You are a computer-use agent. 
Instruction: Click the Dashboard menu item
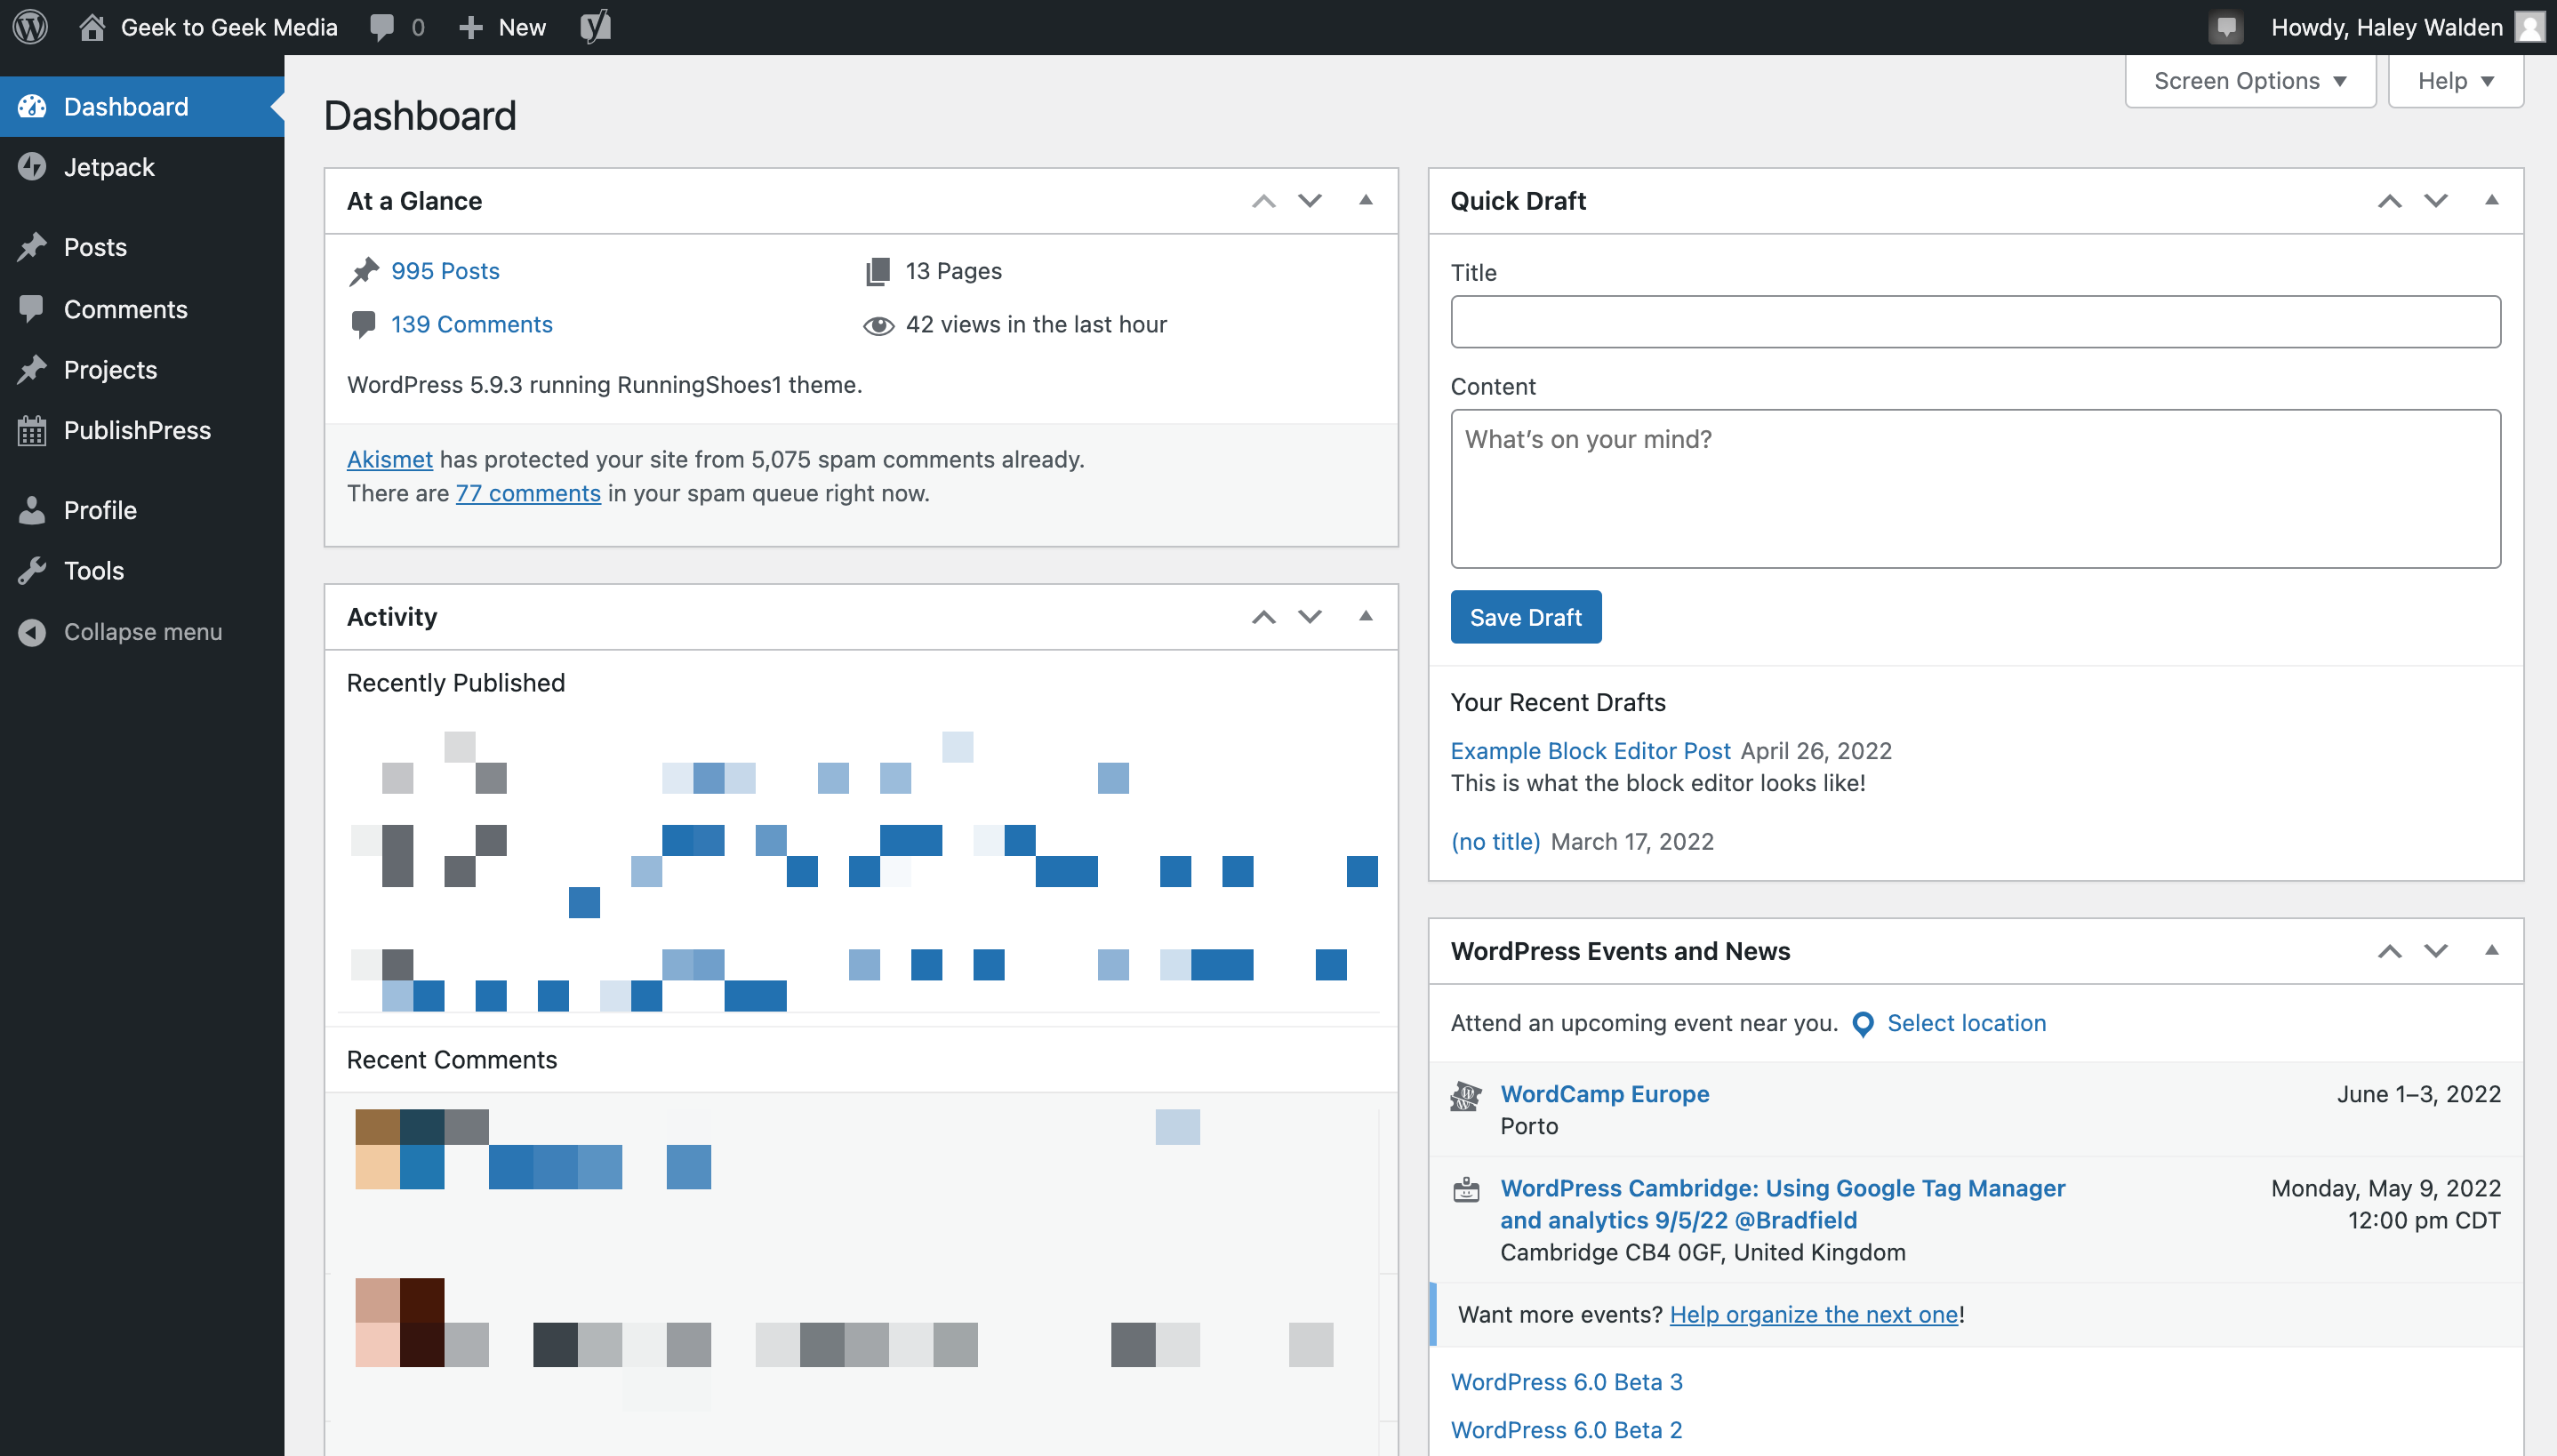pyautogui.click(x=124, y=106)
